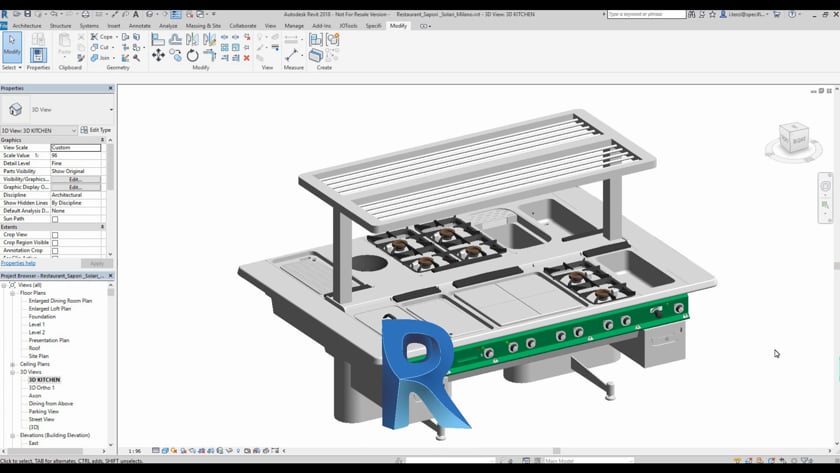840x473 pixels.
Task: Open the Structure ribbon tab
Action: 60,26
